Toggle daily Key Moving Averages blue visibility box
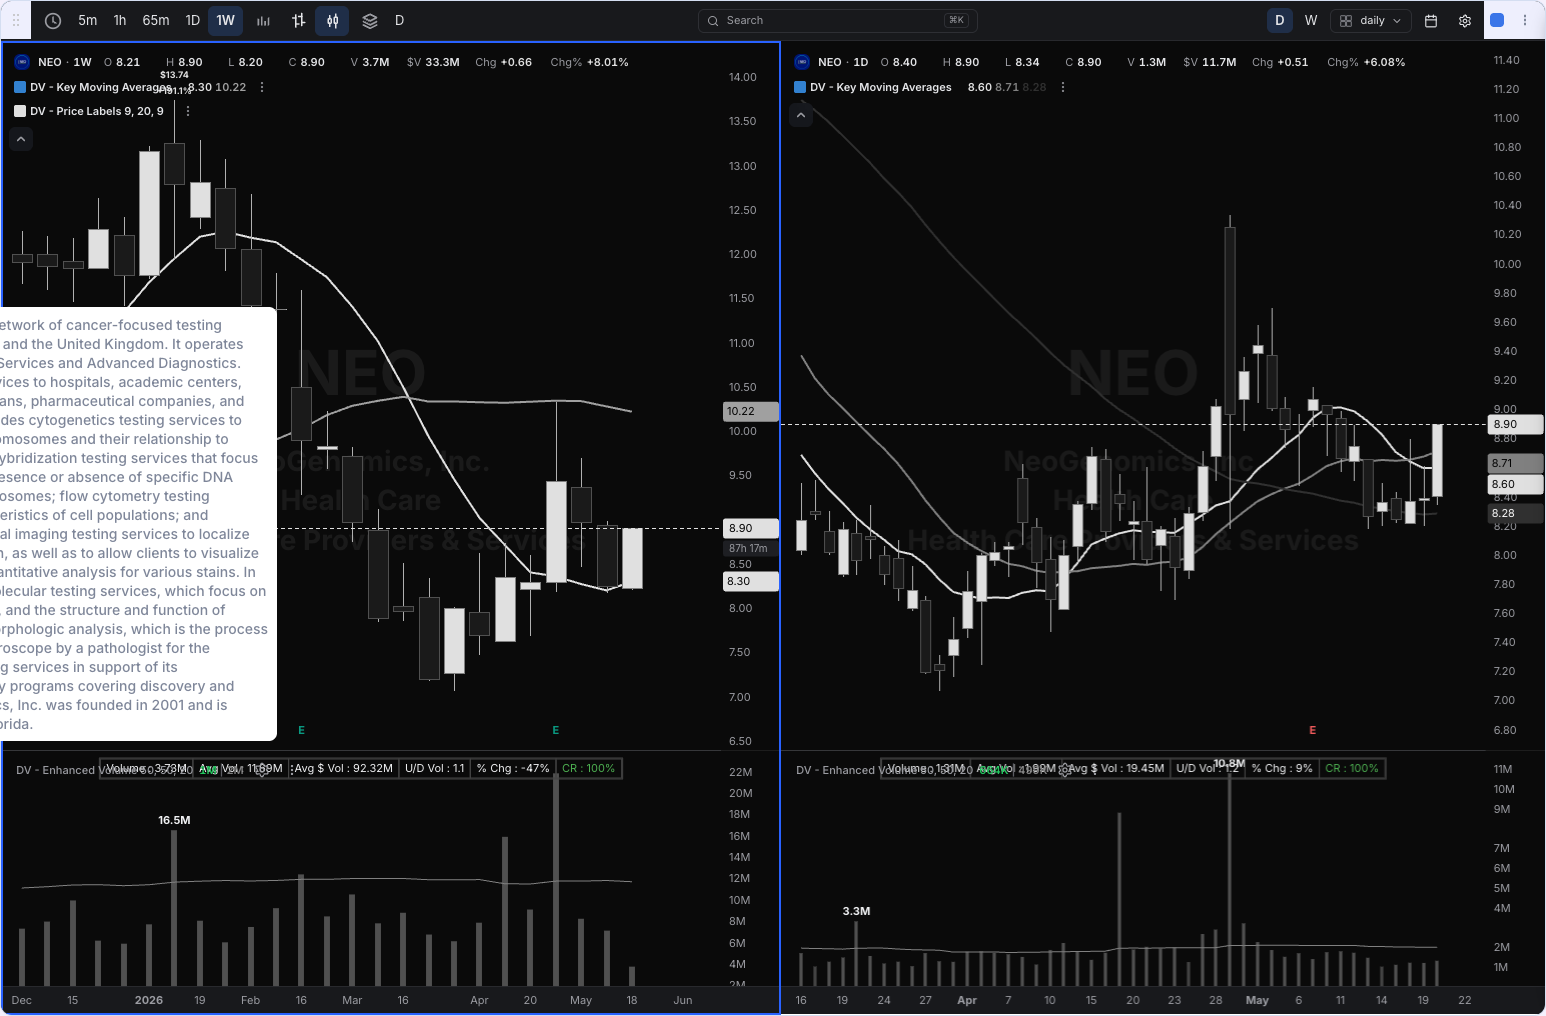1546x1016 pixels. click(800, 87)
